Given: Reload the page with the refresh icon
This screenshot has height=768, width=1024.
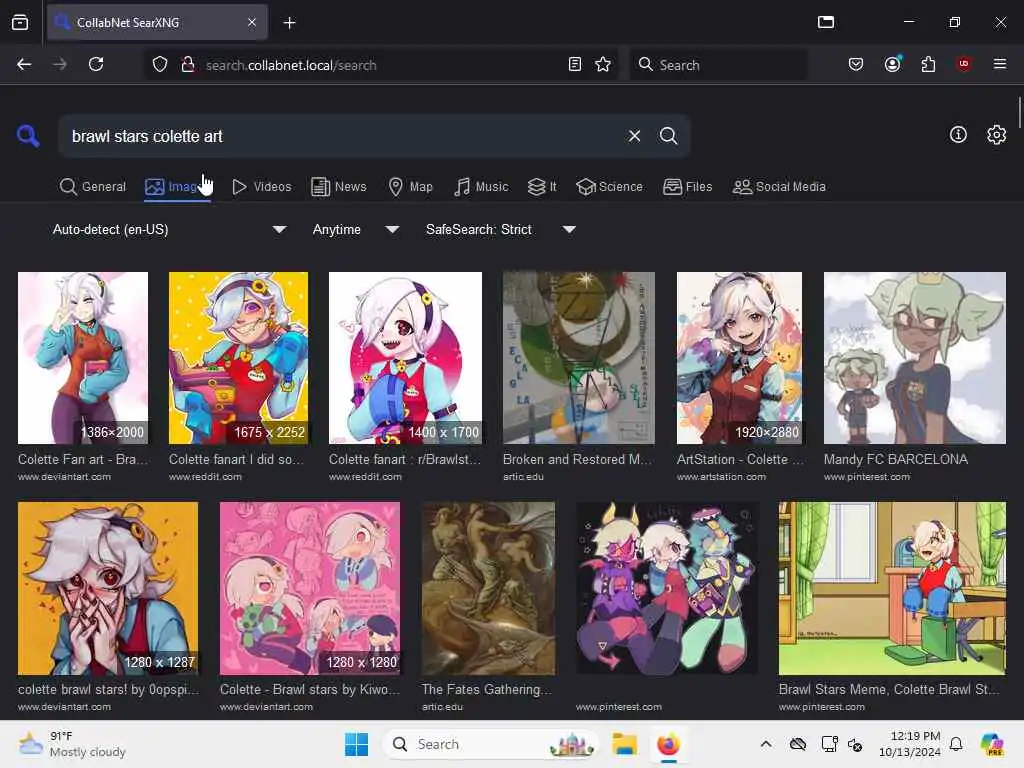Looking at the screenshot, I should tap(96, 64).
